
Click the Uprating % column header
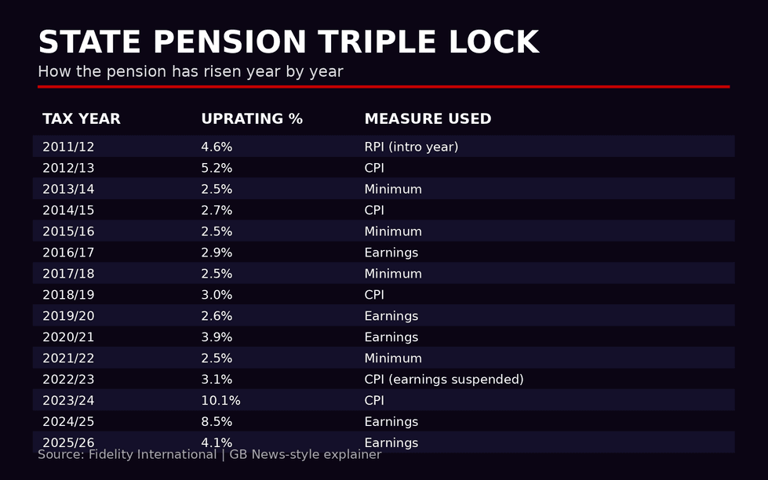pos(251,119)
